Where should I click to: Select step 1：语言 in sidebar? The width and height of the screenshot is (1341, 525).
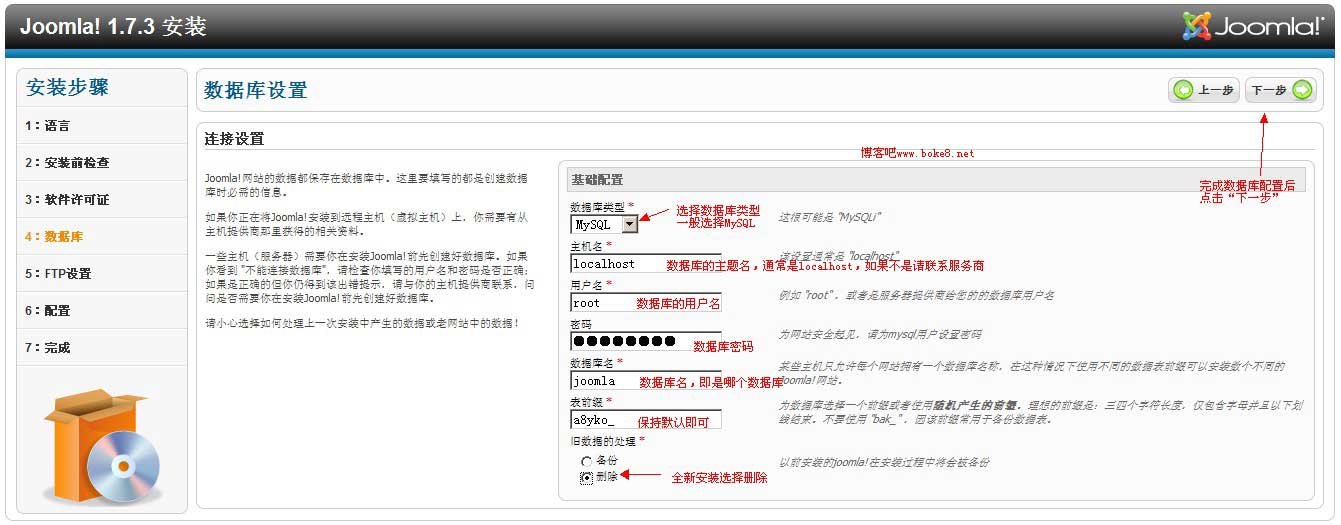pyautogui.click(x=102, y=125)
